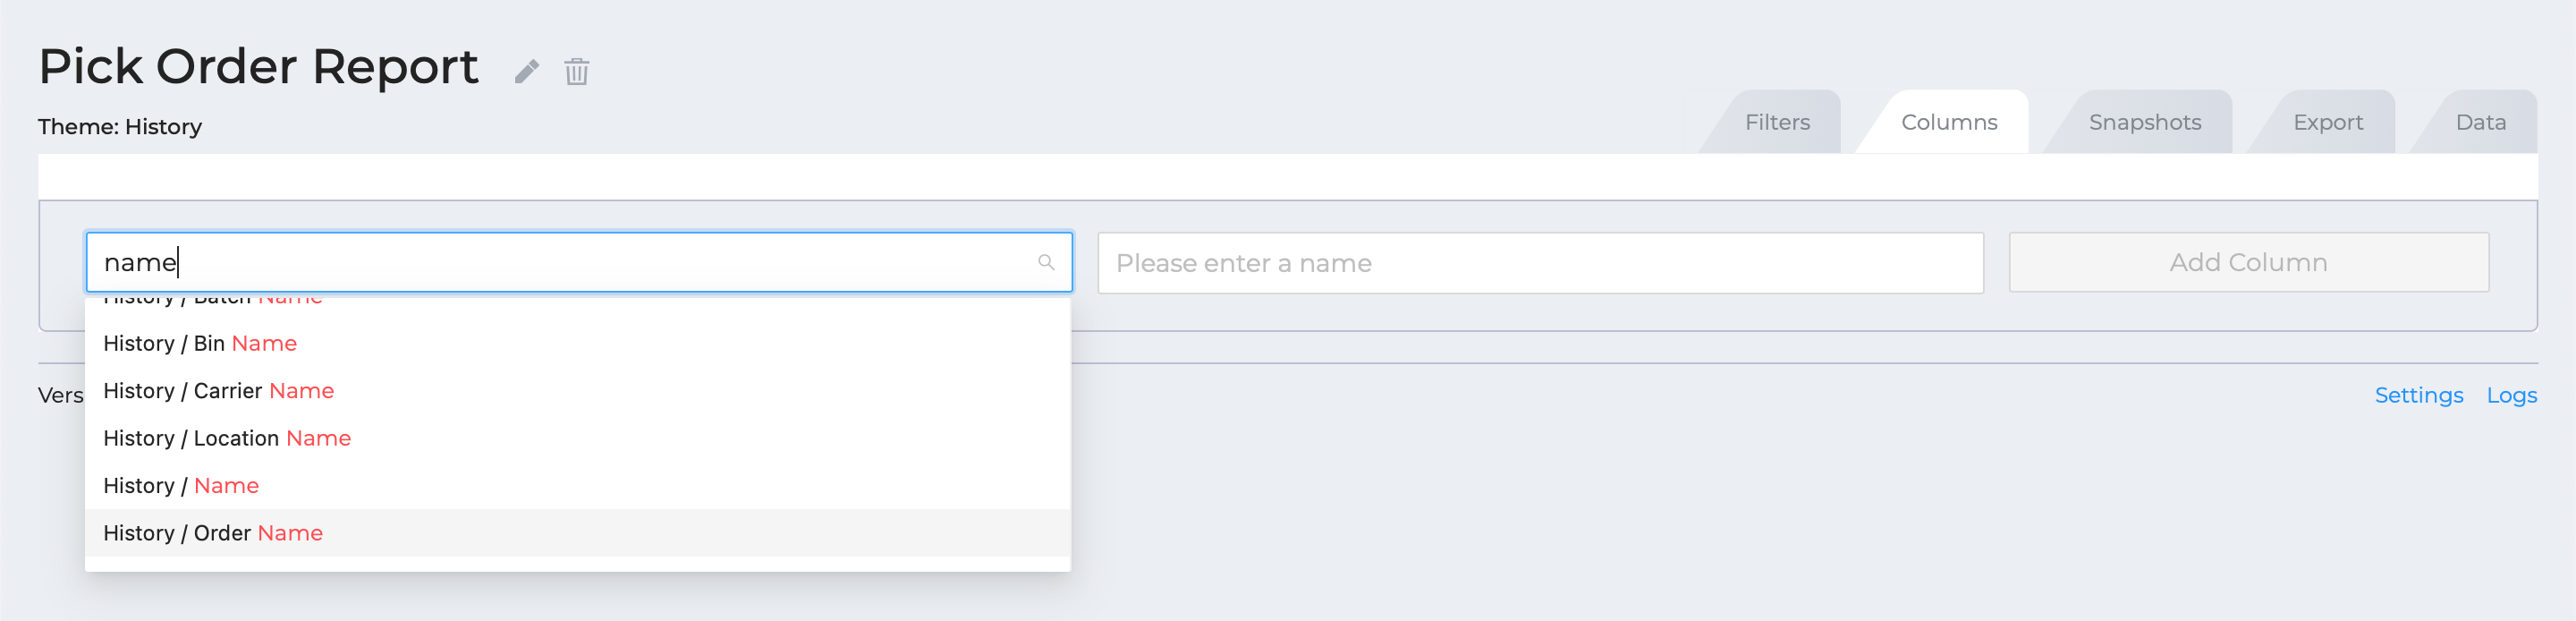Go to the Export tab
The width and height of the screenshot is (2576, 621).
click(x=2327, y=122)
